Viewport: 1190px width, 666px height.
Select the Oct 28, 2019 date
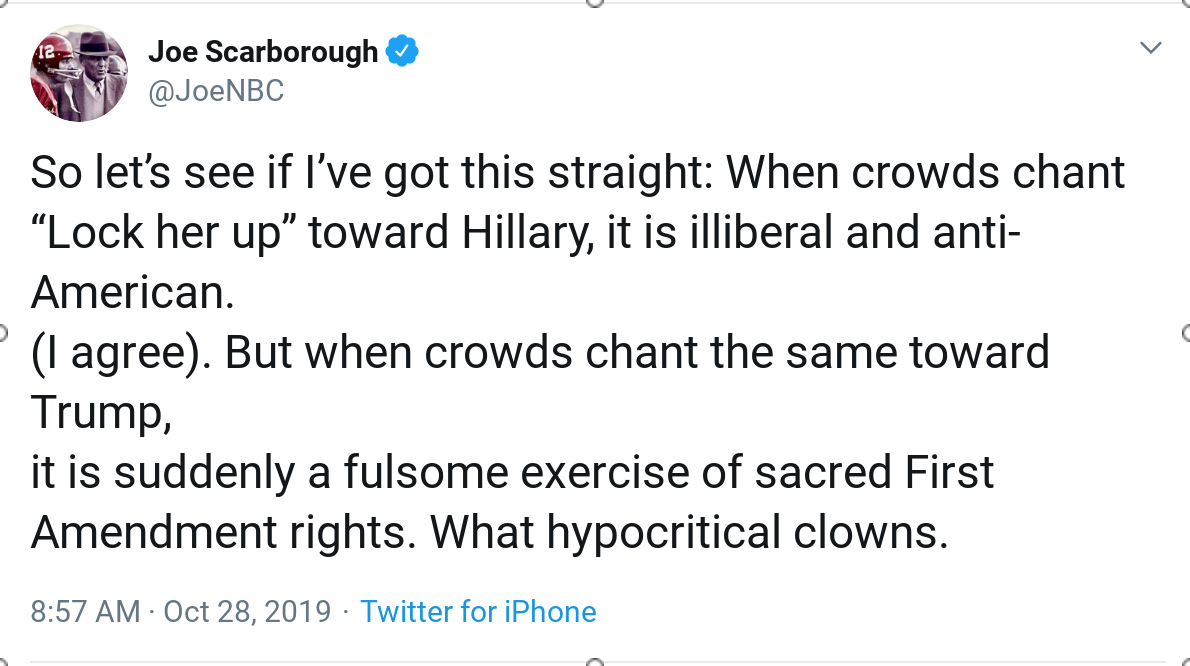click(x=247, y=611)
